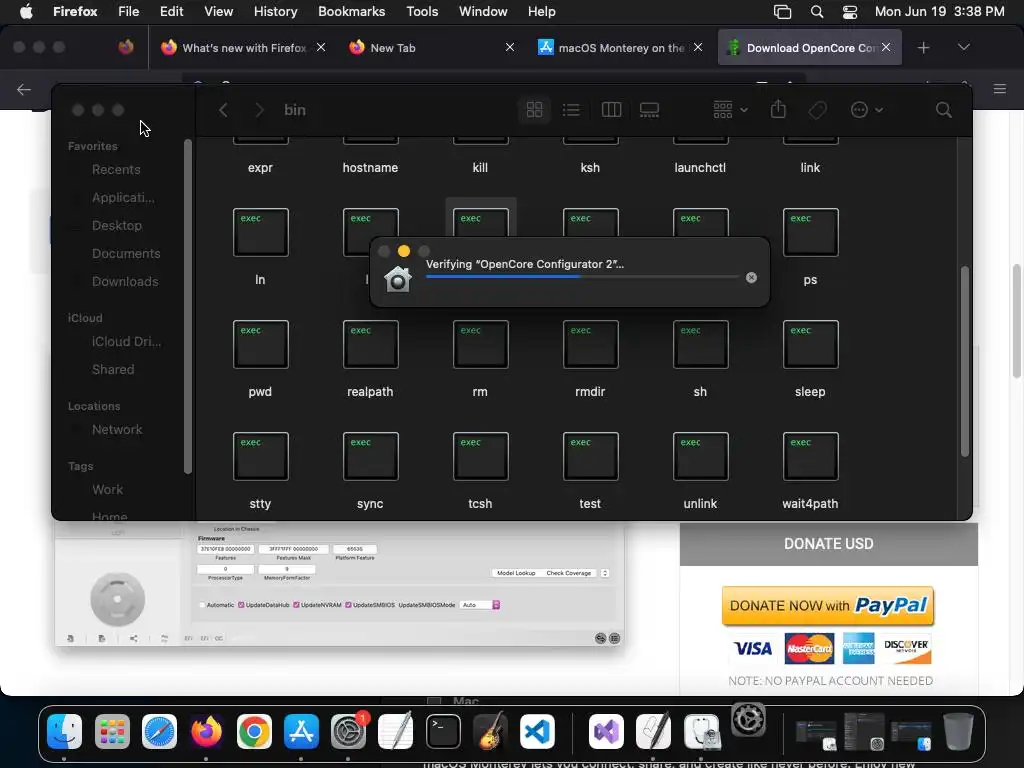Viewport: 1024px width, 768px height.
Task: Open Disk Utility from the Dock
Action: [x=702, y=731]
